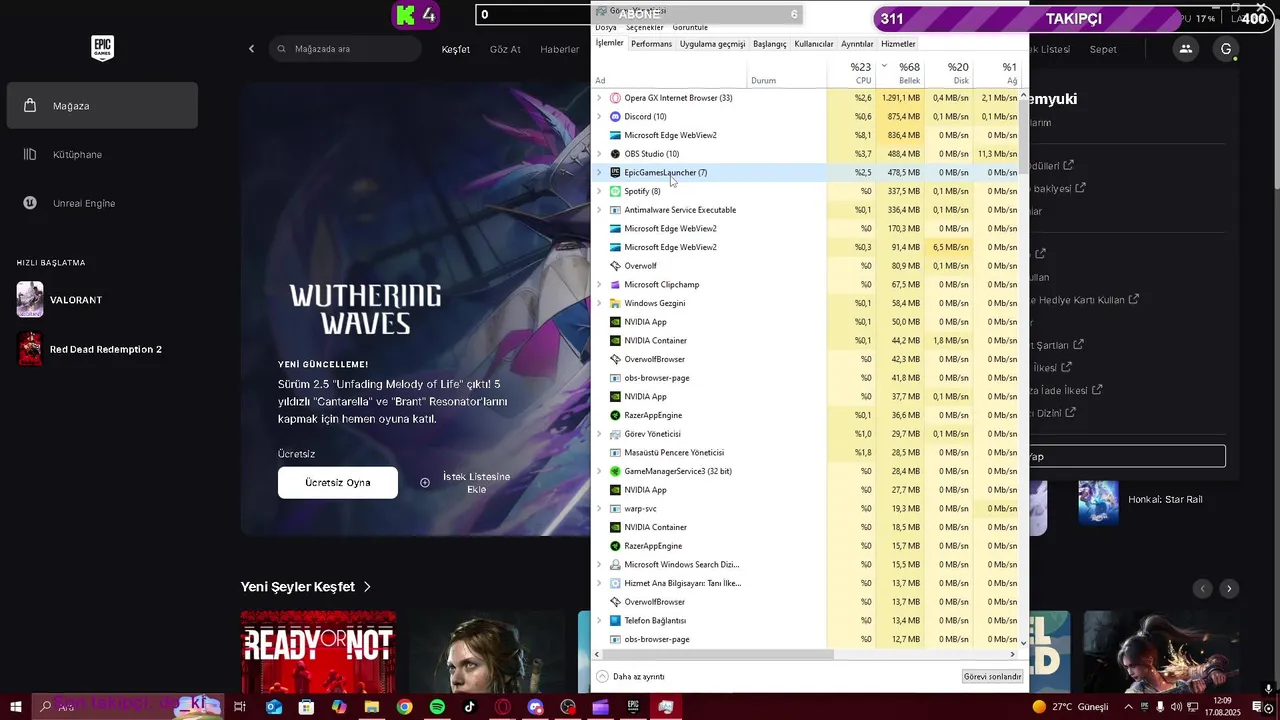Collapse details with the Daha az ayrıntı chevron
The image size is (1280, 720).
click(x=602, y=677)
